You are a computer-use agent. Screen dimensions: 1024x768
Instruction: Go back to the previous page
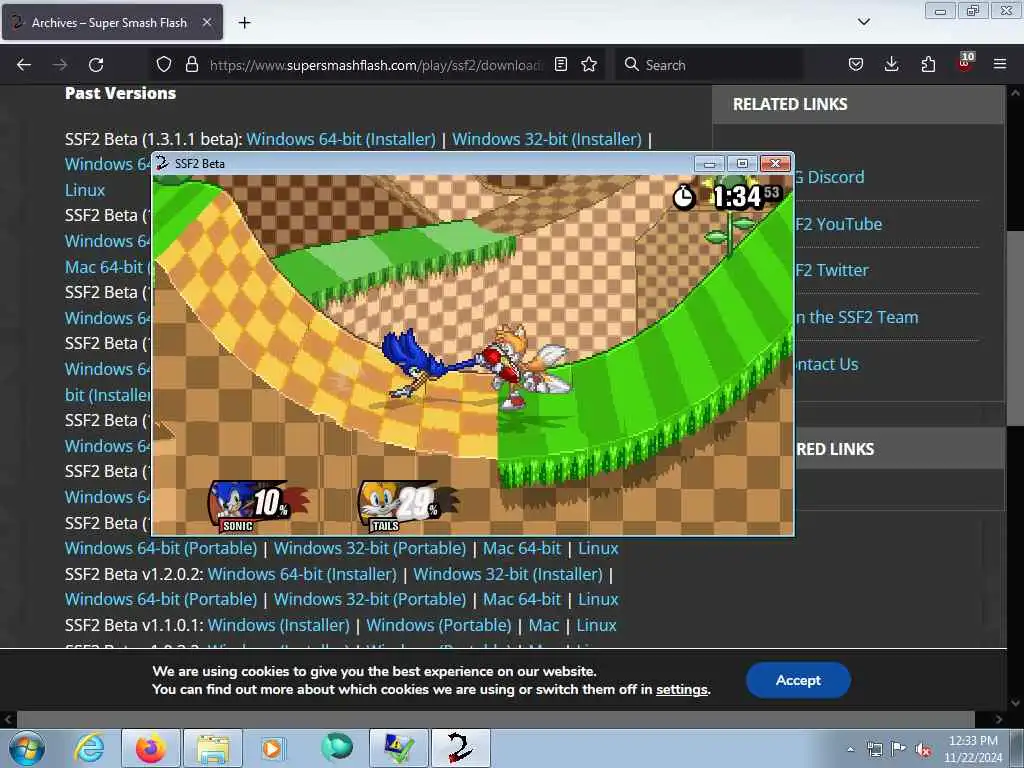[24, 65]
